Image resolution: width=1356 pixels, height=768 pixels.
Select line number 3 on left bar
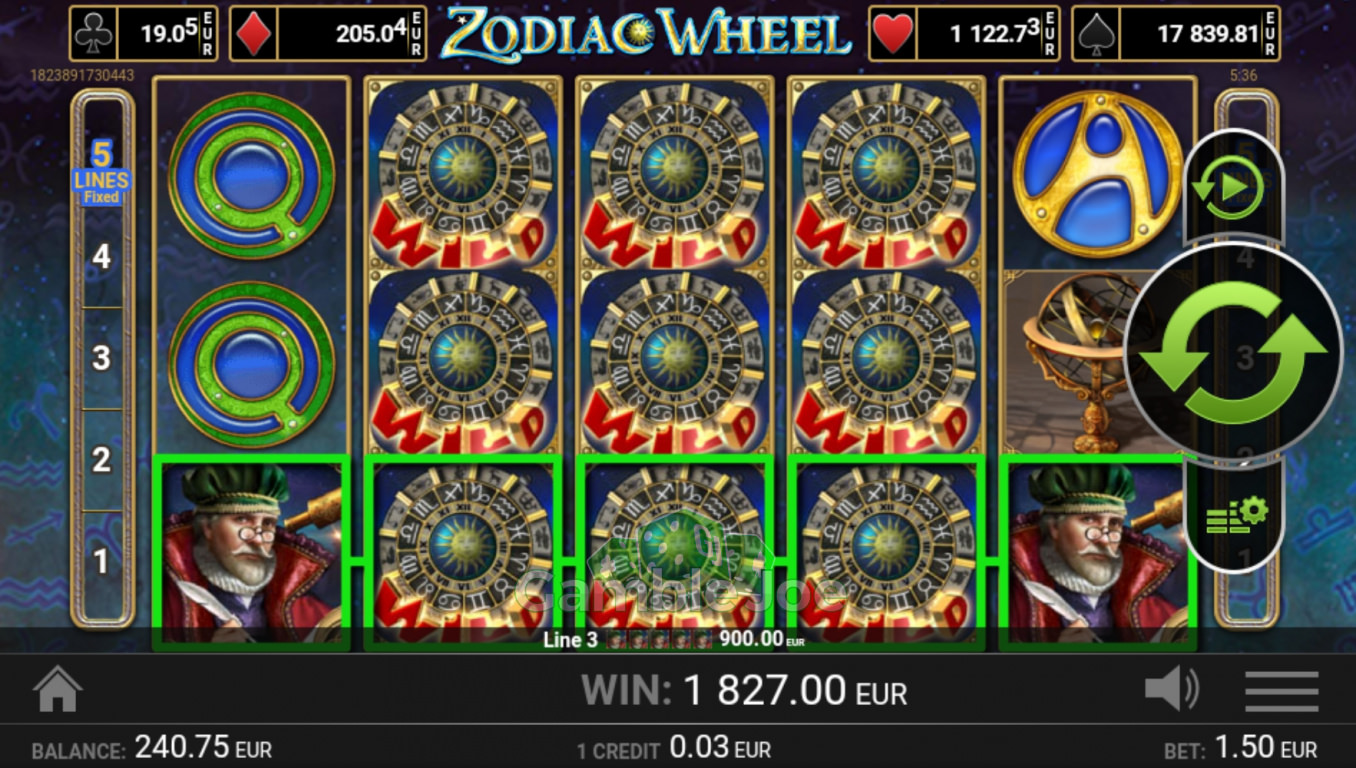pos(101,358)
